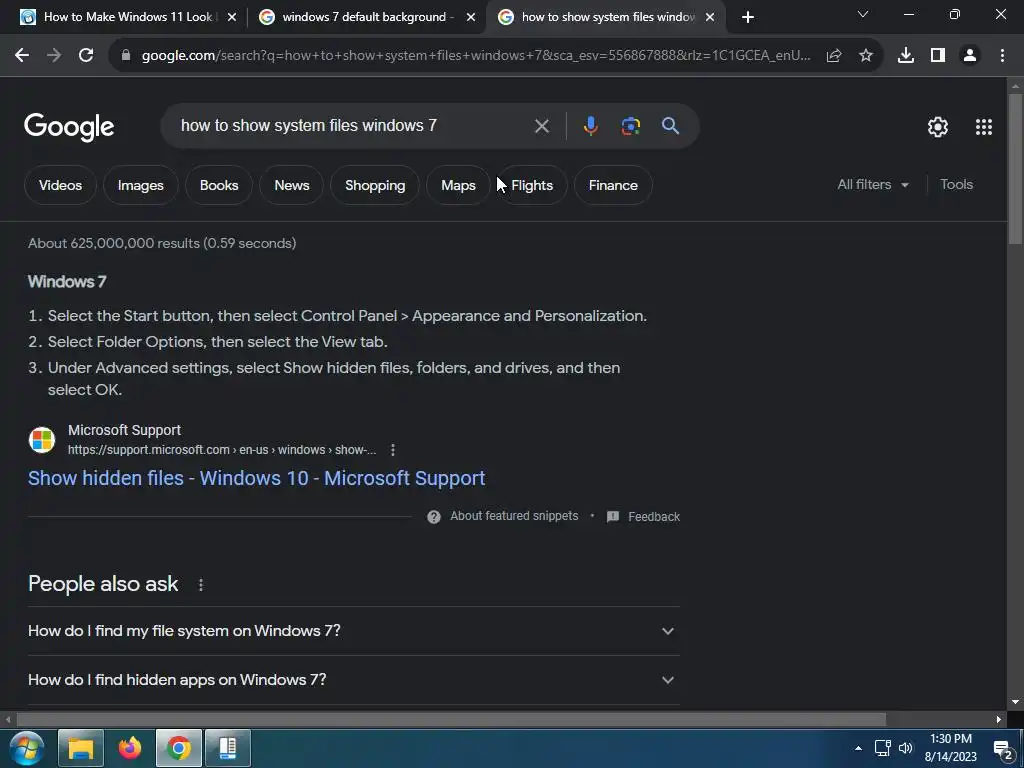Viewport: 1024px width, 768px height.
Task: Open the People also ask options dots
Action: [200, 584]
